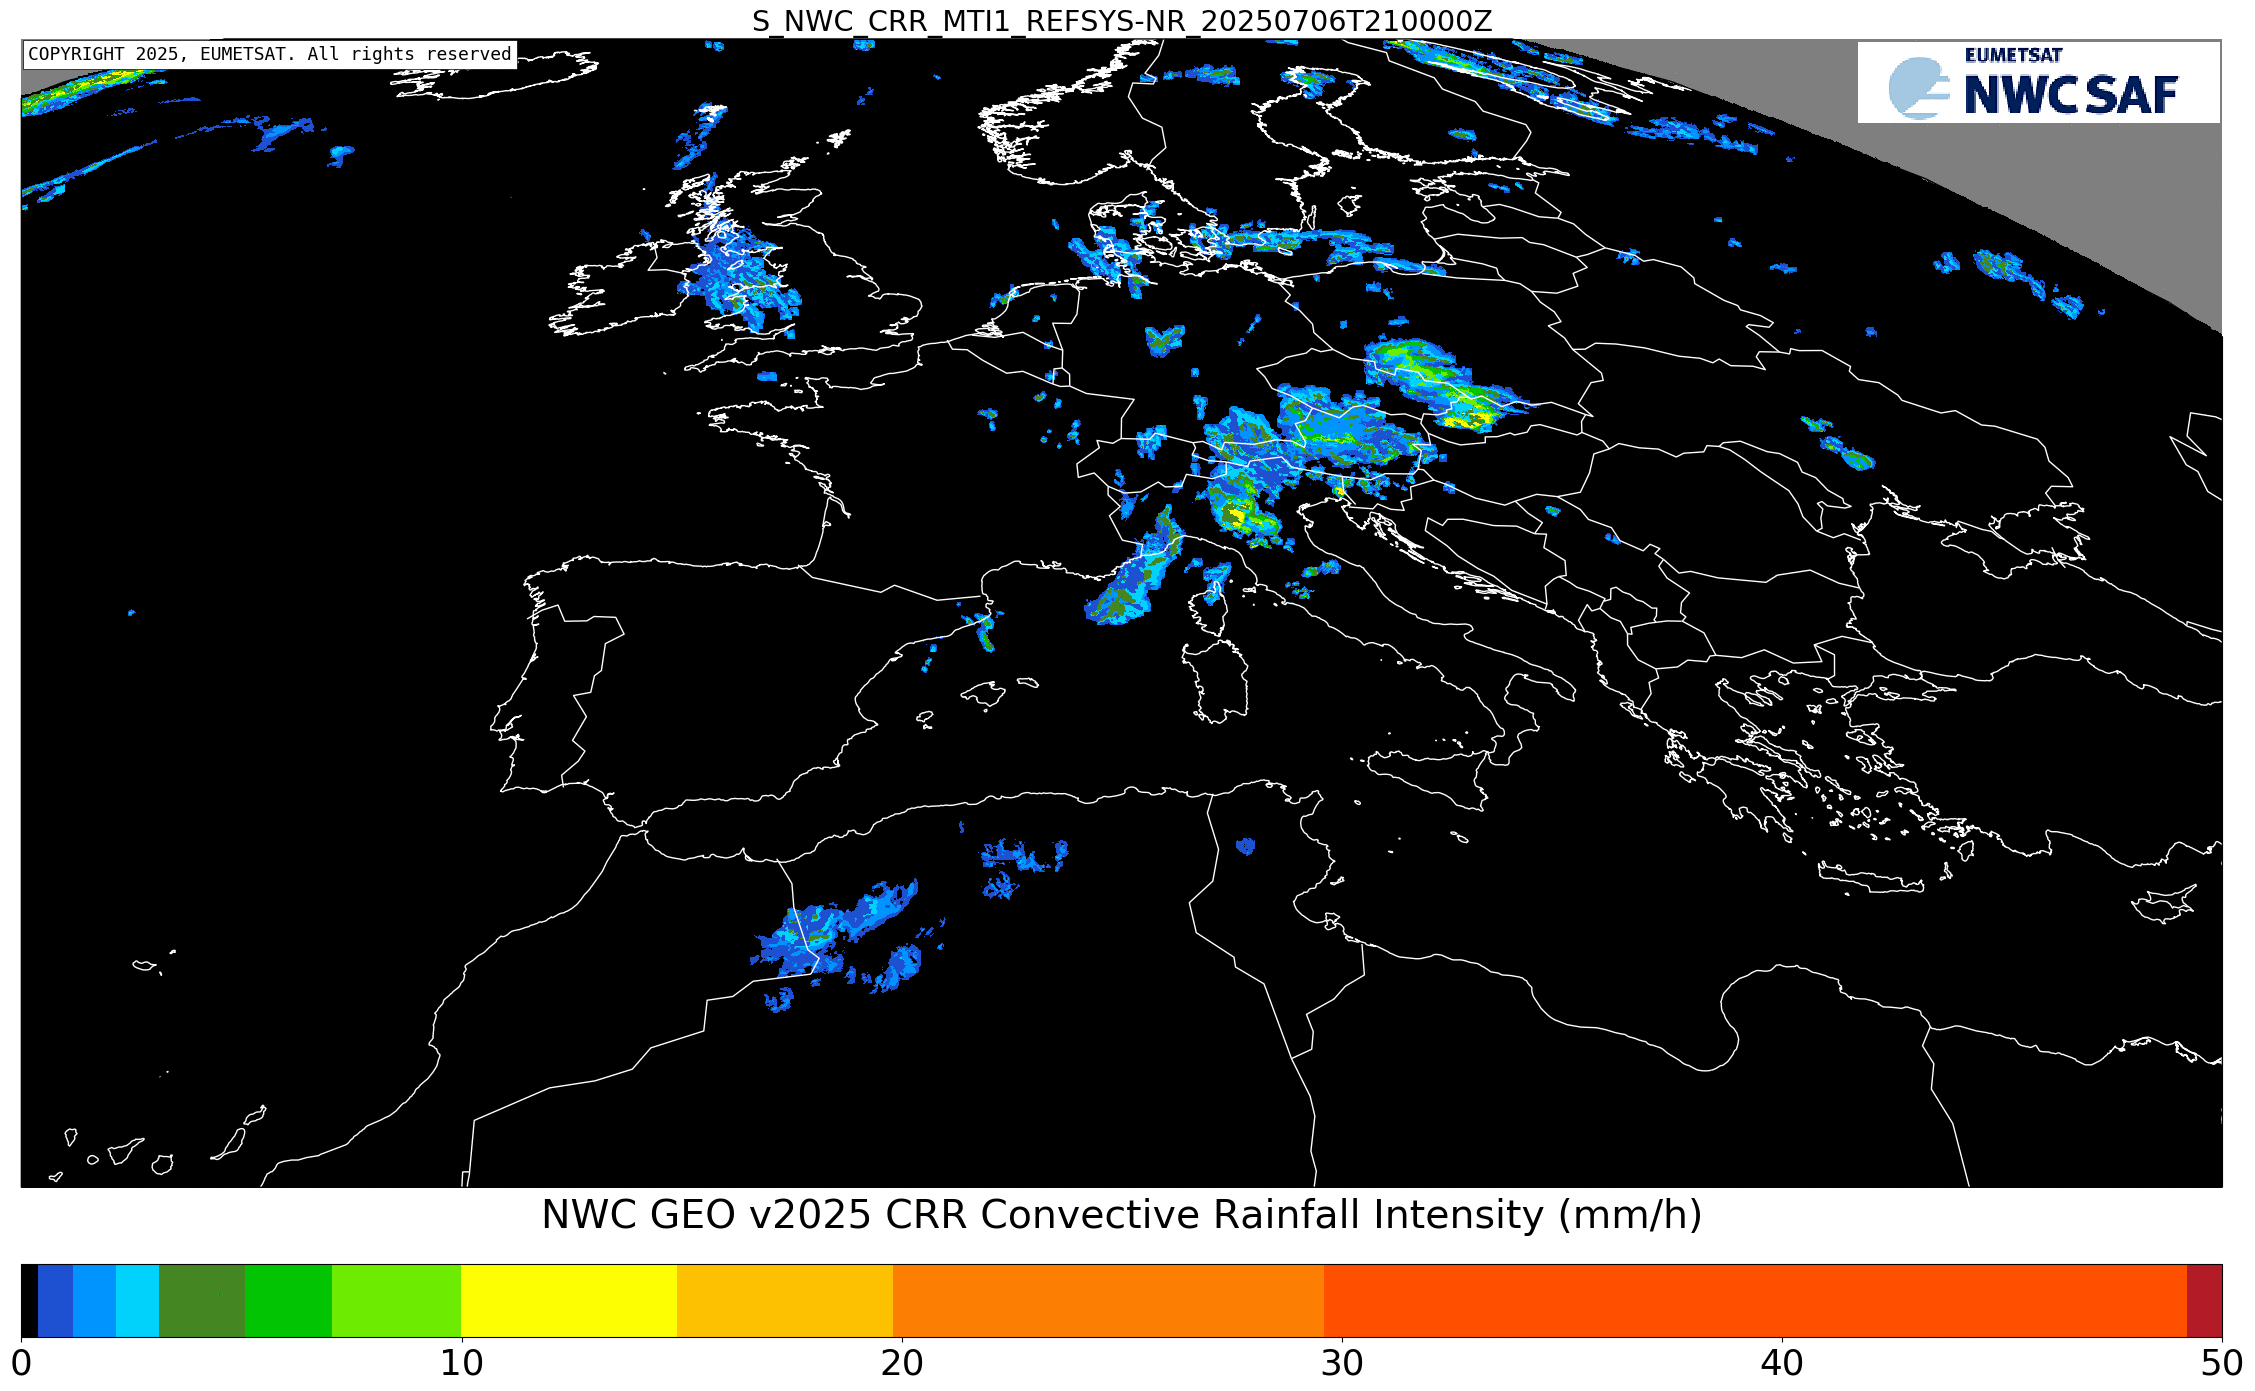Select the cyan colorbar segment
The width and height of the screenshot is (2255, 1391).
[137, 1301]
